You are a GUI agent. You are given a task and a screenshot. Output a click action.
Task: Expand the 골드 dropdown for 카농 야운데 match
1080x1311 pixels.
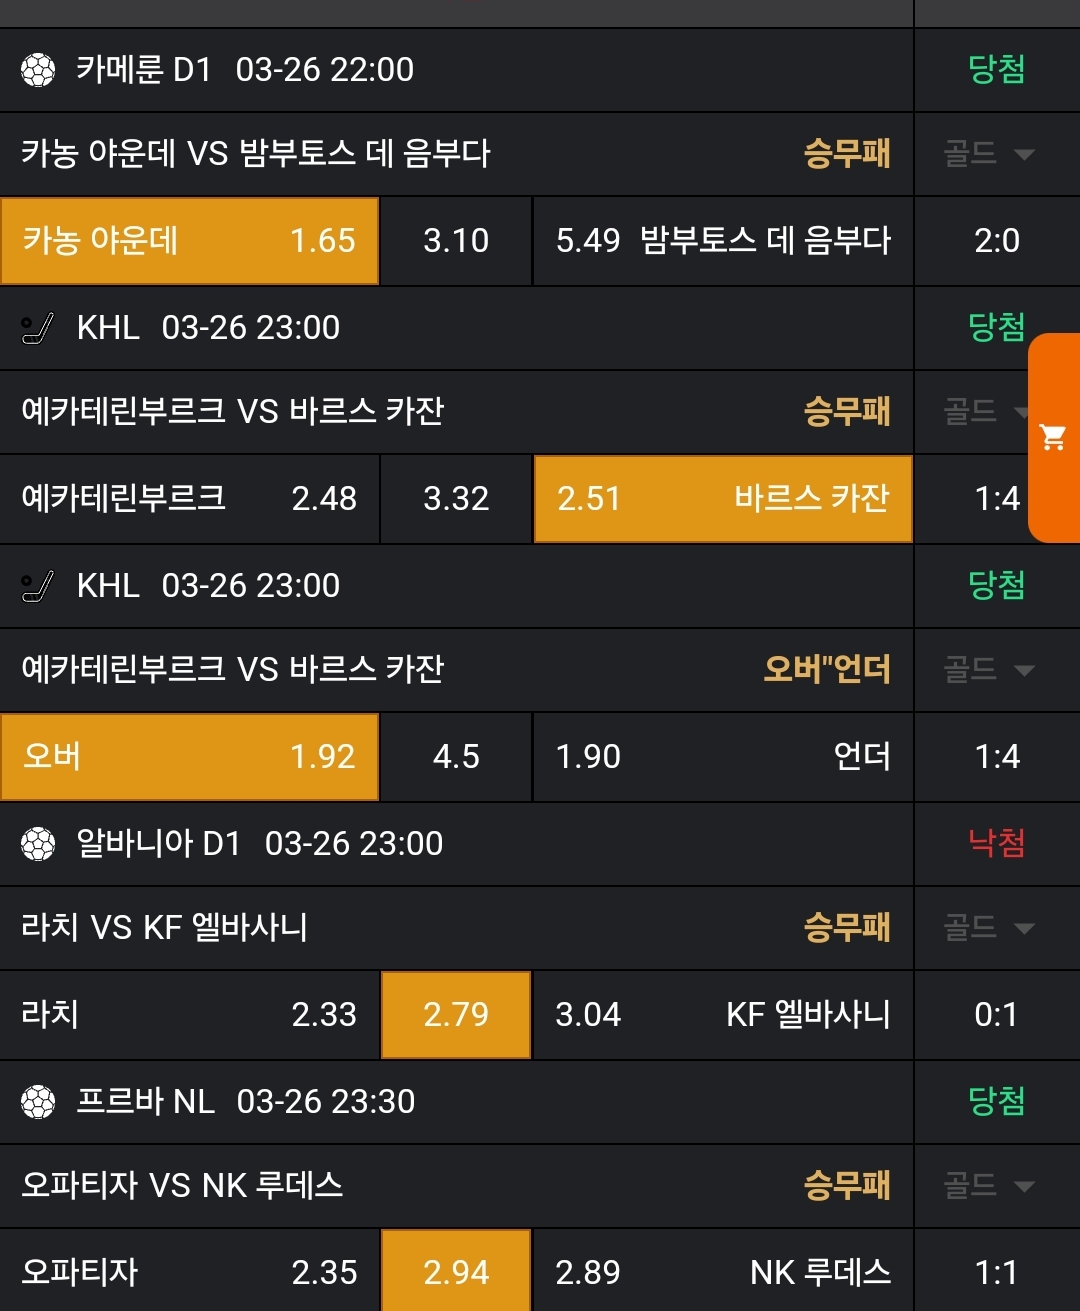click(989, 154)
